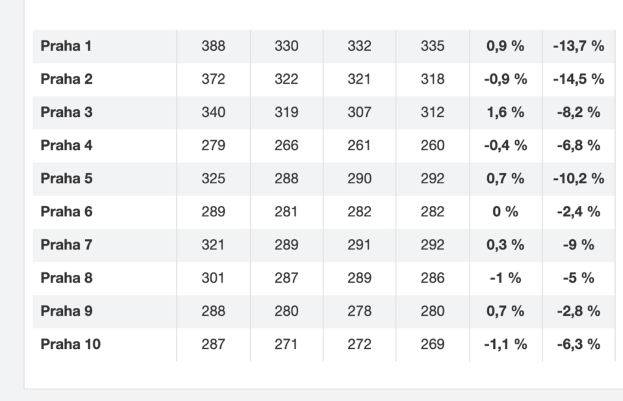Viewport: 623px width, 401px height.
Task: Click the 0 % cell in Praha 6 row
Action: (x=505, y=211)
